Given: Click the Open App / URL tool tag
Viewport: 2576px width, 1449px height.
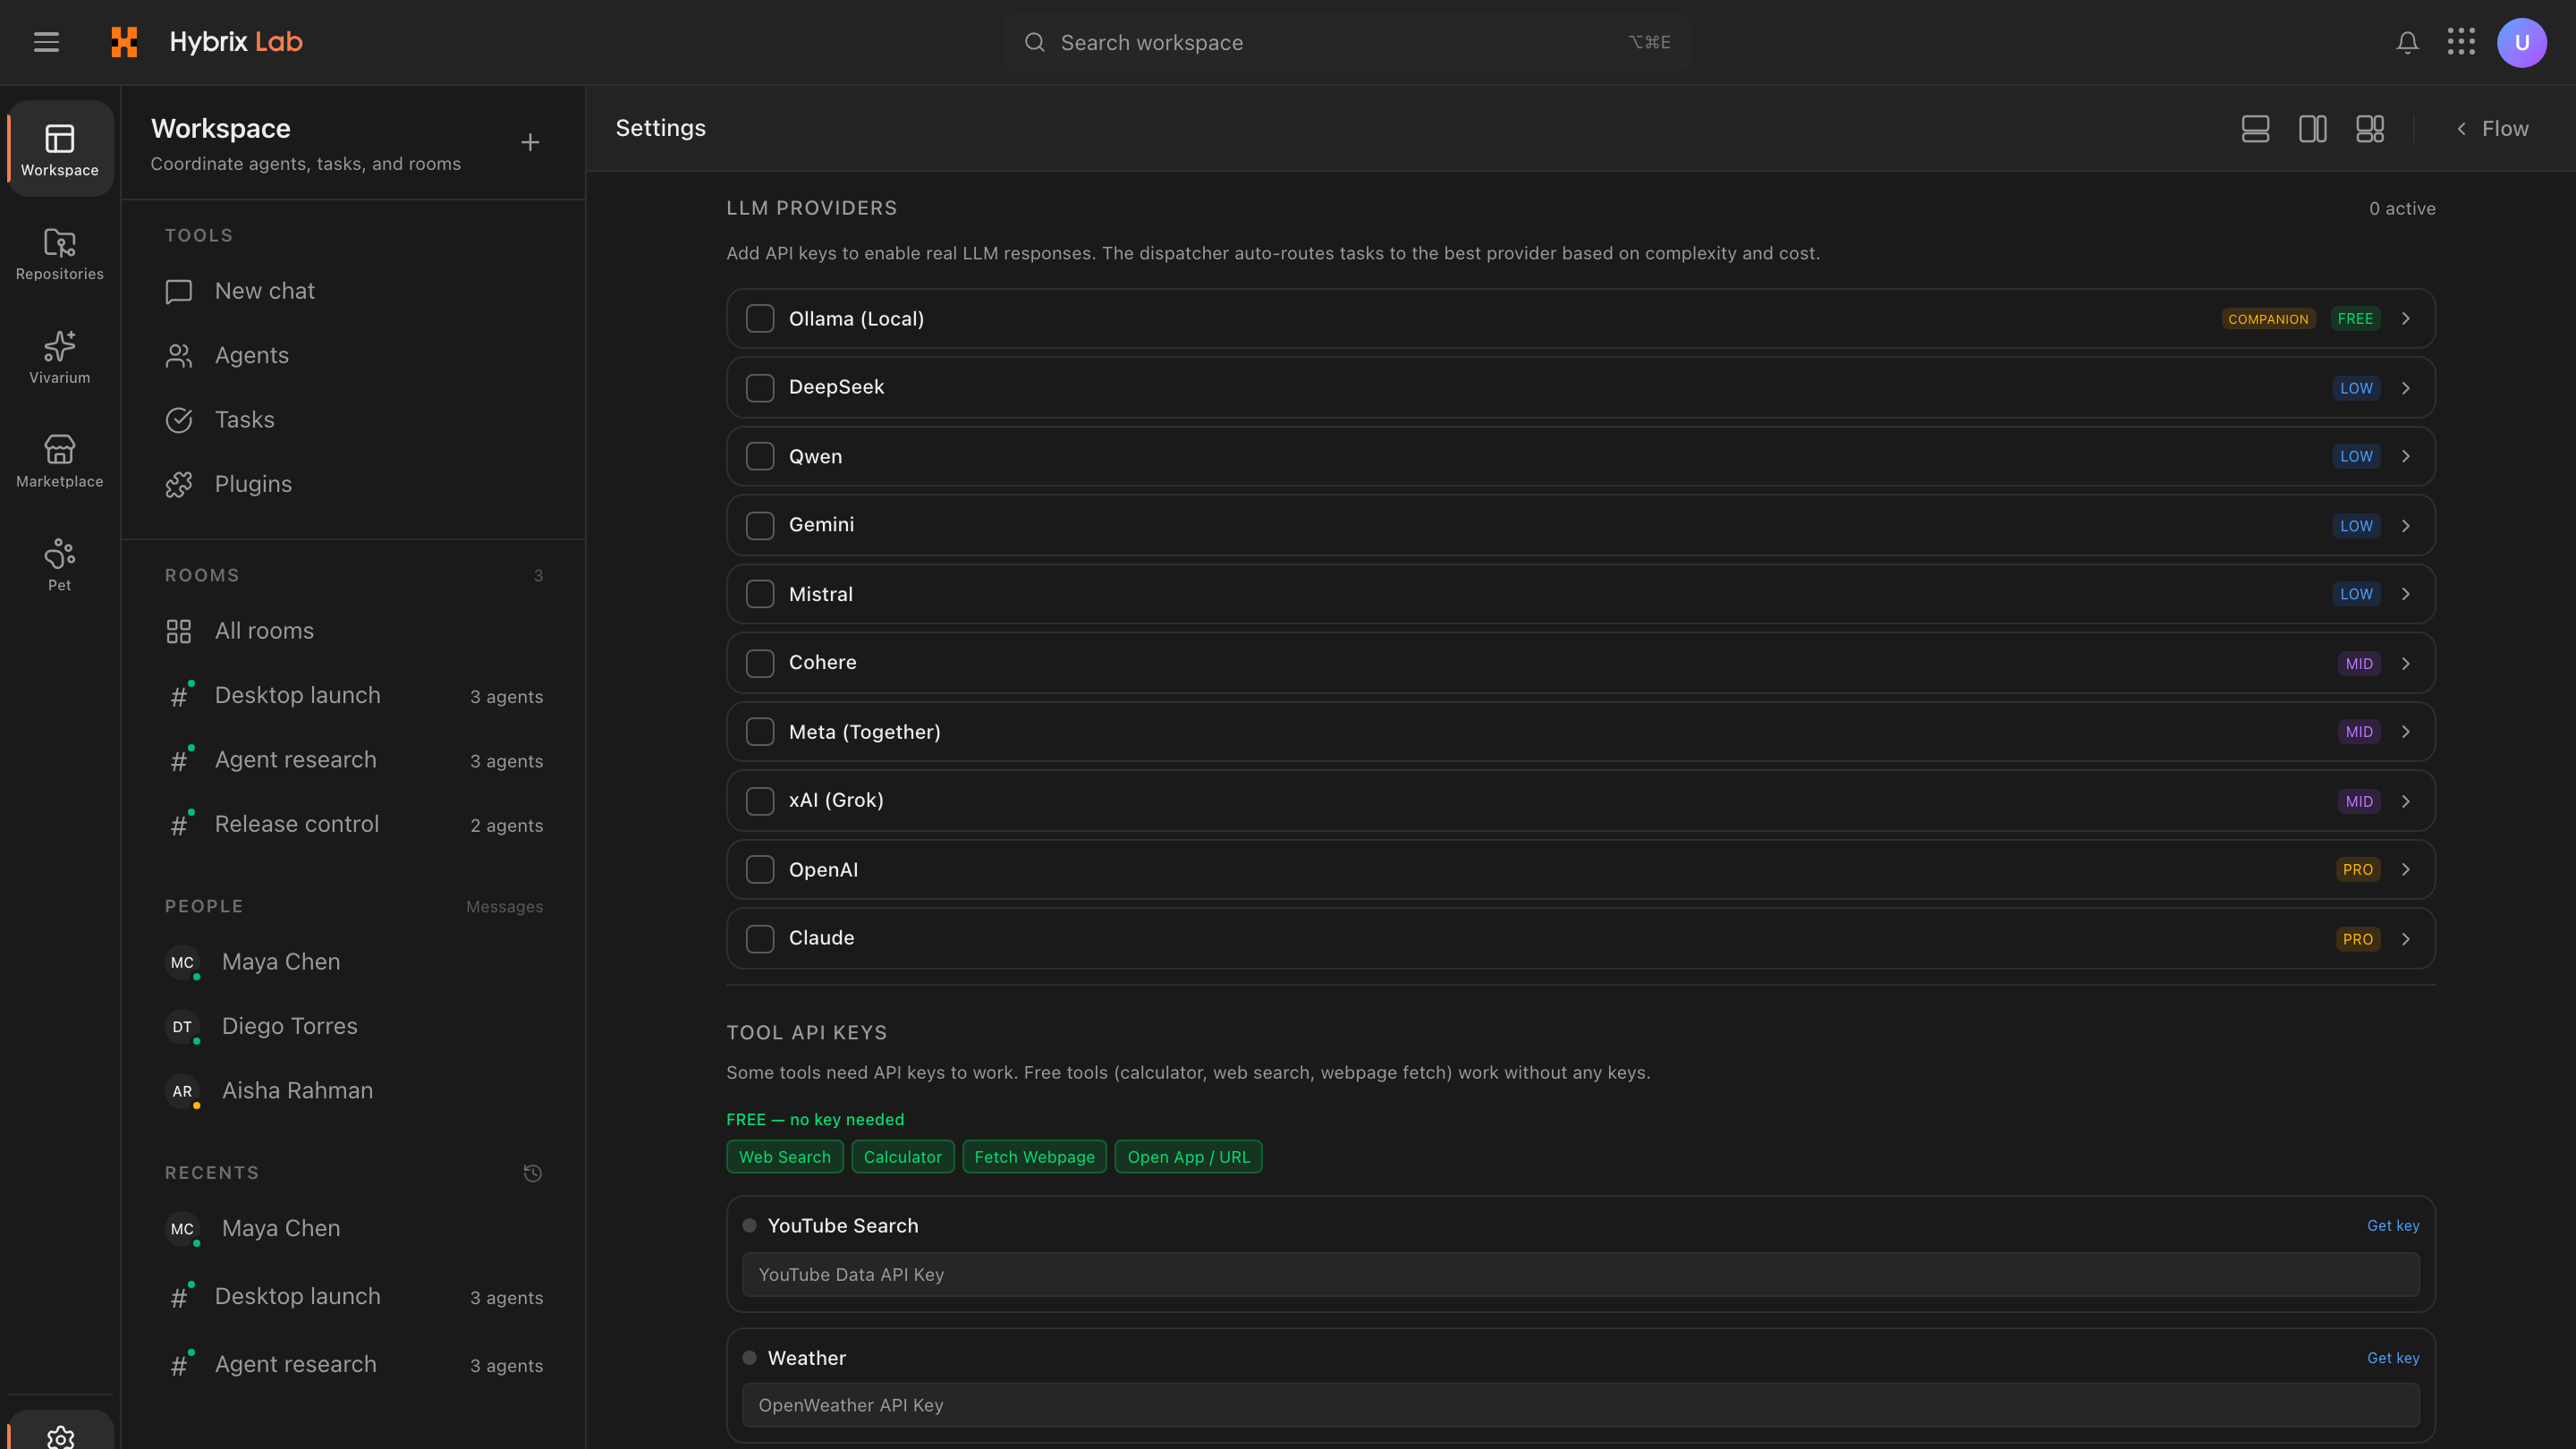Looking at the screenshot, I should (x=1188, y=1157).
